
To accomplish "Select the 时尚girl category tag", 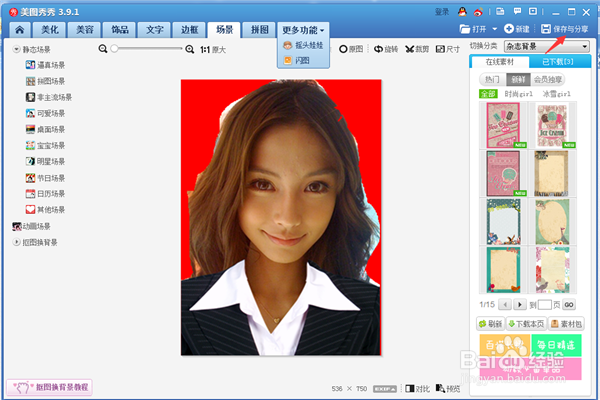I will (x=518, y=94).
